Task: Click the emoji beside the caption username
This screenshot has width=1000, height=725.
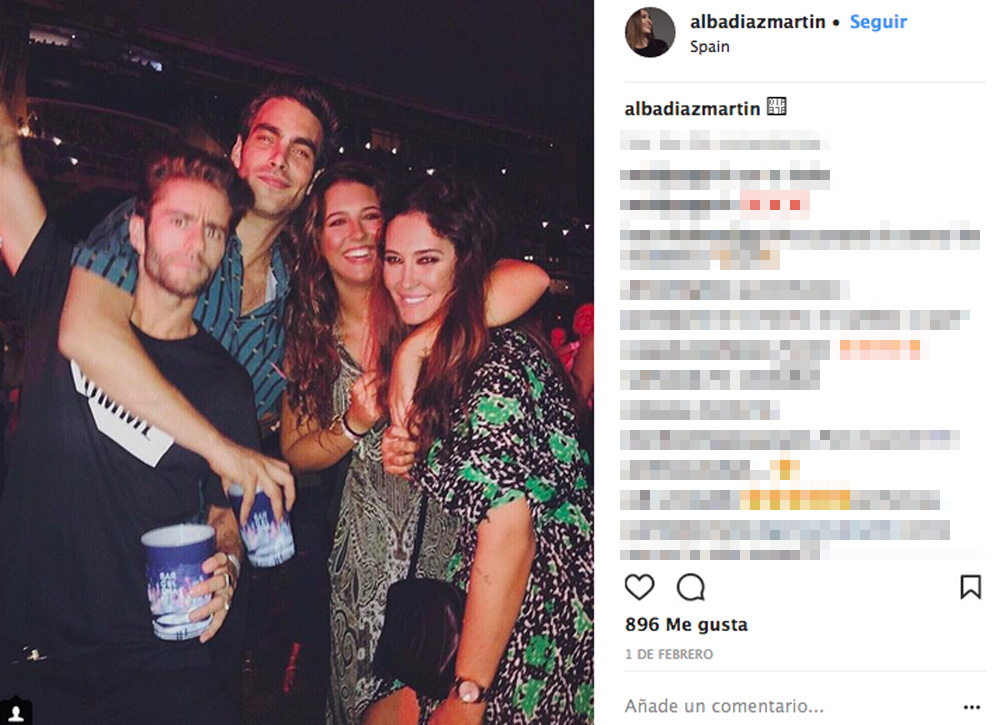Action: point(776,106)
